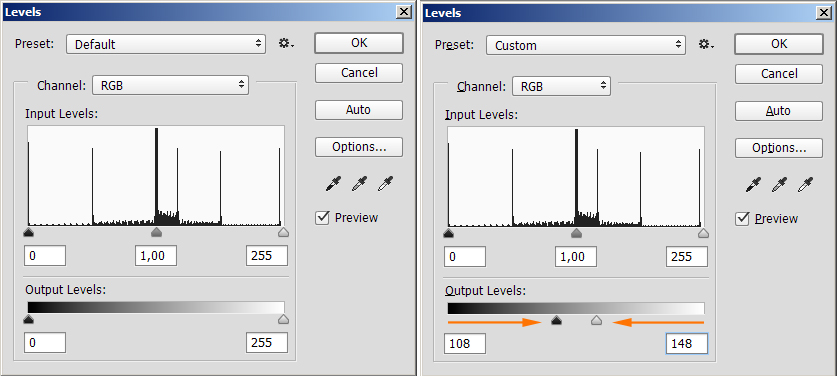The width and height of the screenshot is (837, 376).
Task: Toggle Preview checkbox in left Levels dialog
Action: [322, 217]
